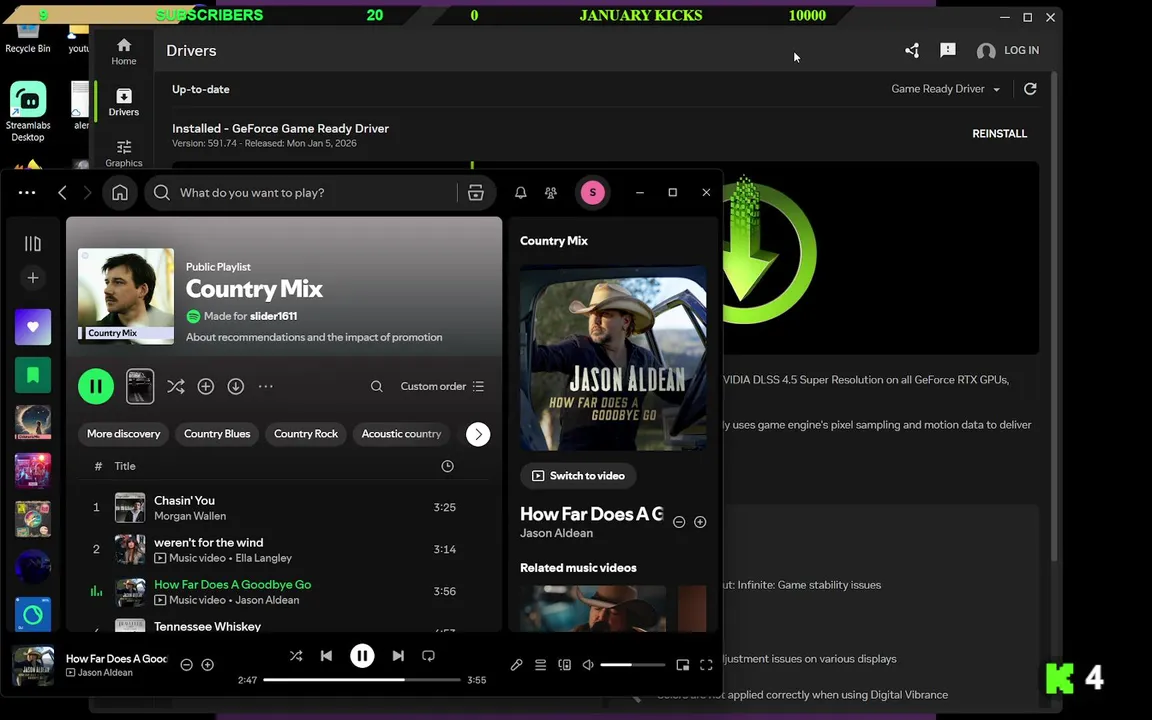This screenshot has width=1152, height=720.
Task: Open the play Queue icon
Action: (x=540, y=665)
